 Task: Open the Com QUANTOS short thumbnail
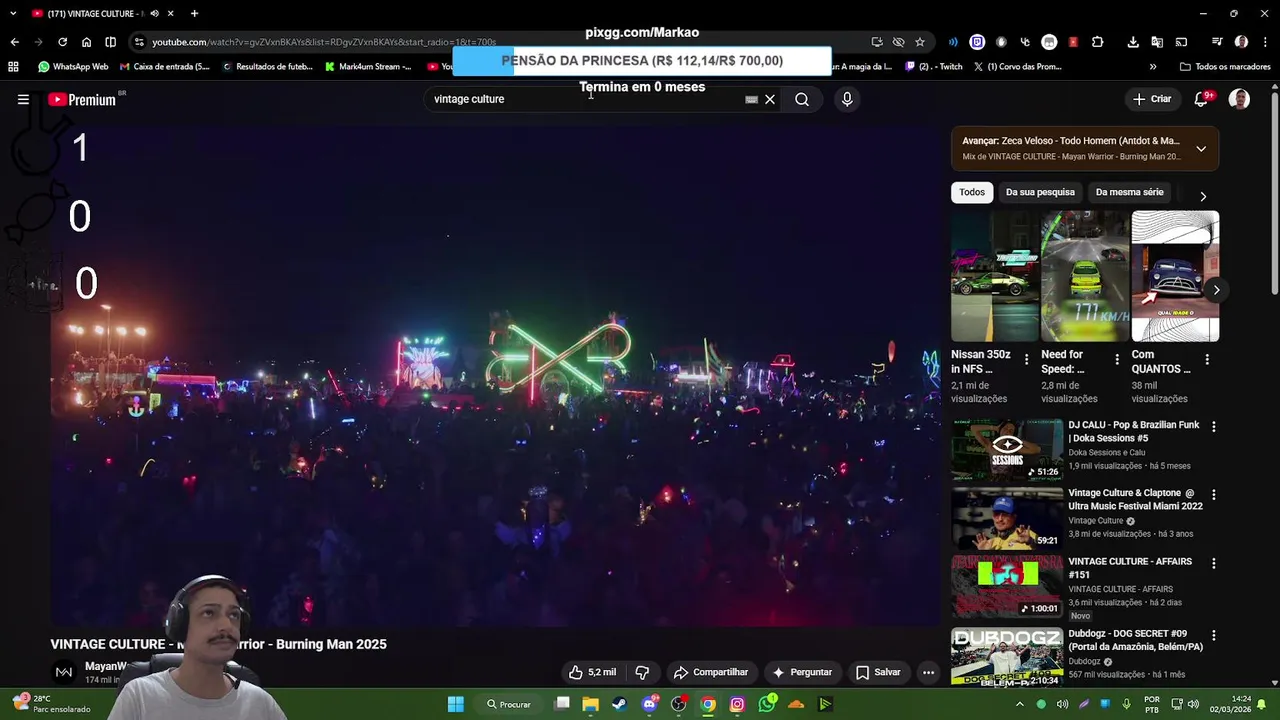coord(1175,276)
